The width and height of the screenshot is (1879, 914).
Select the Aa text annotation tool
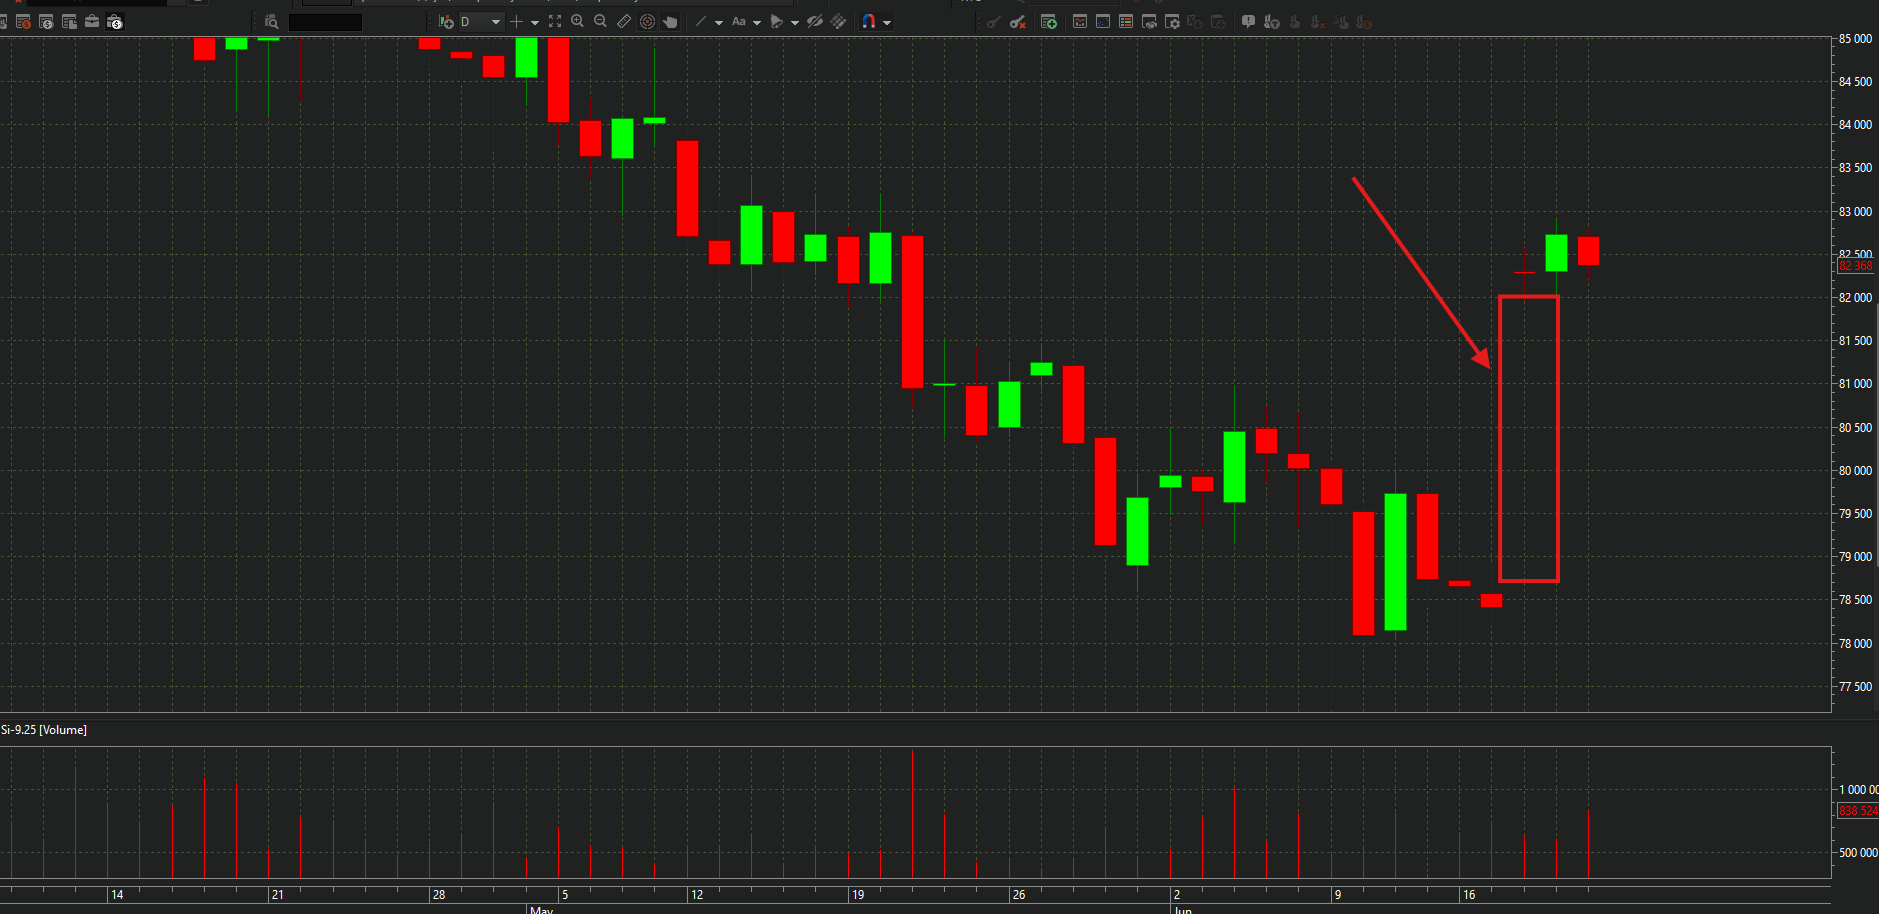click(739, 21)
